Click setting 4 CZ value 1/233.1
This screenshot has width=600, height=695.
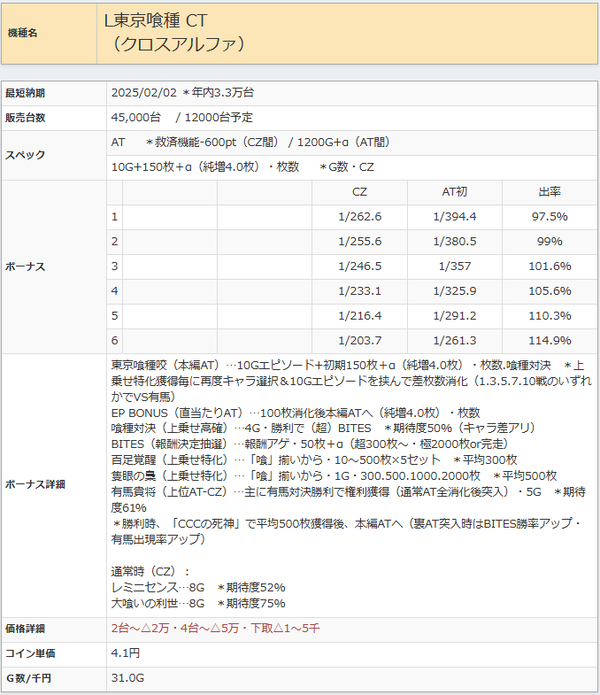359,291
